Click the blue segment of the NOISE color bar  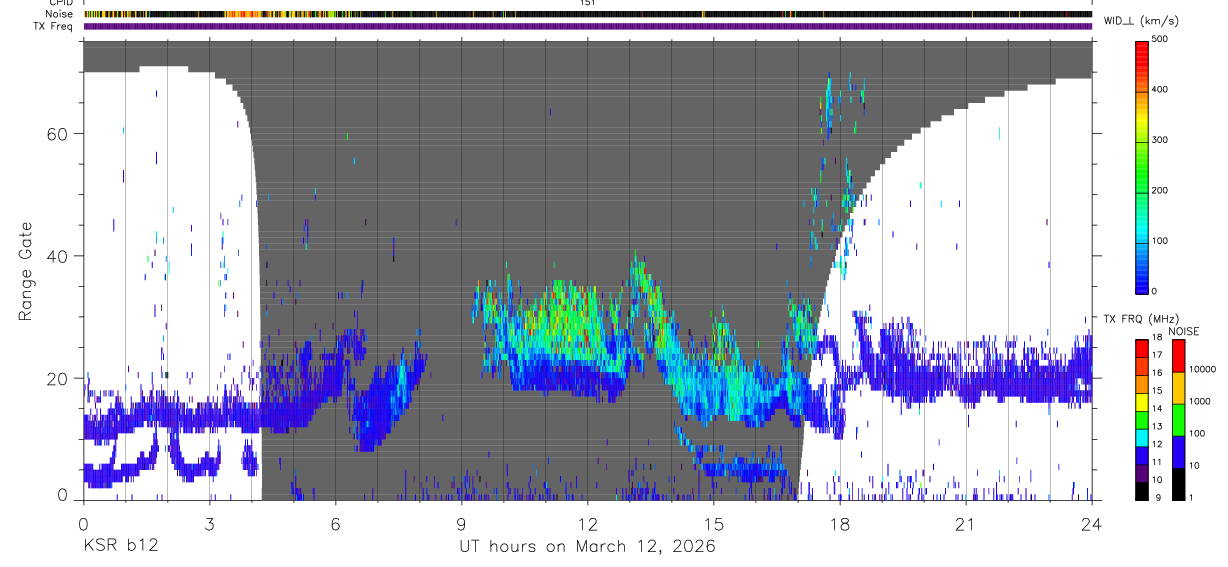click(x=1179, y=452)
